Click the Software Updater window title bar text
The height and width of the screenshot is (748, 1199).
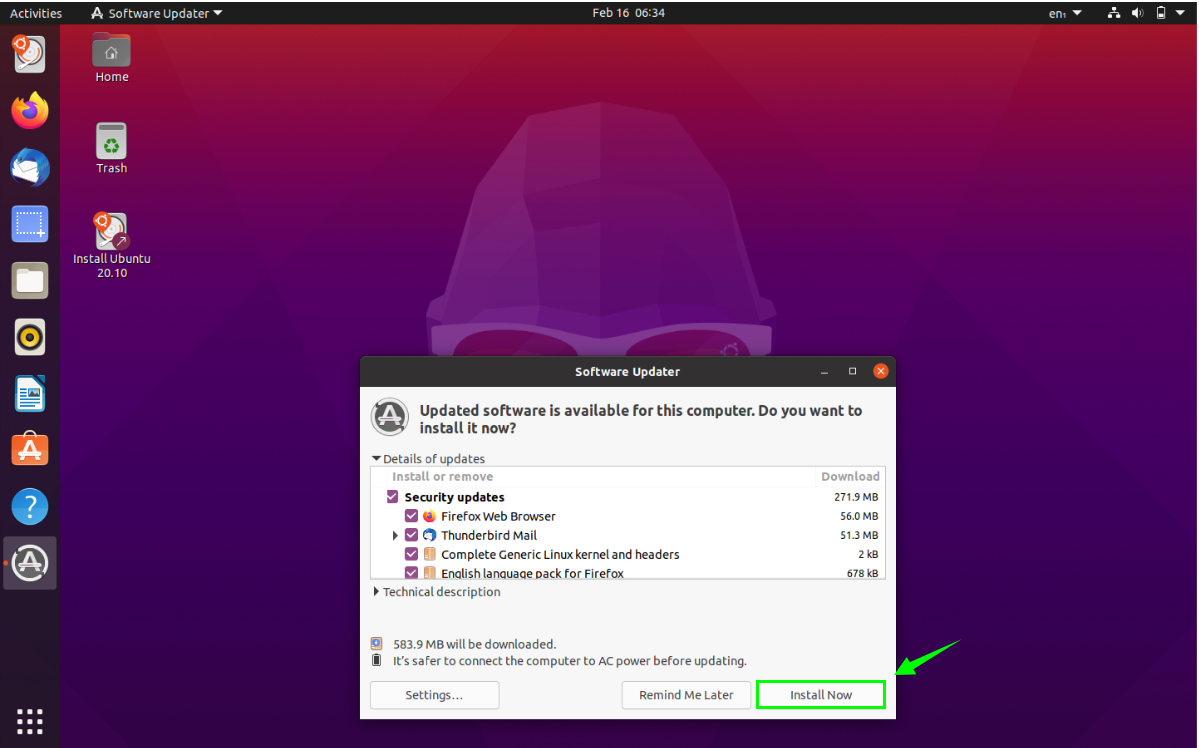click(627, 372)
